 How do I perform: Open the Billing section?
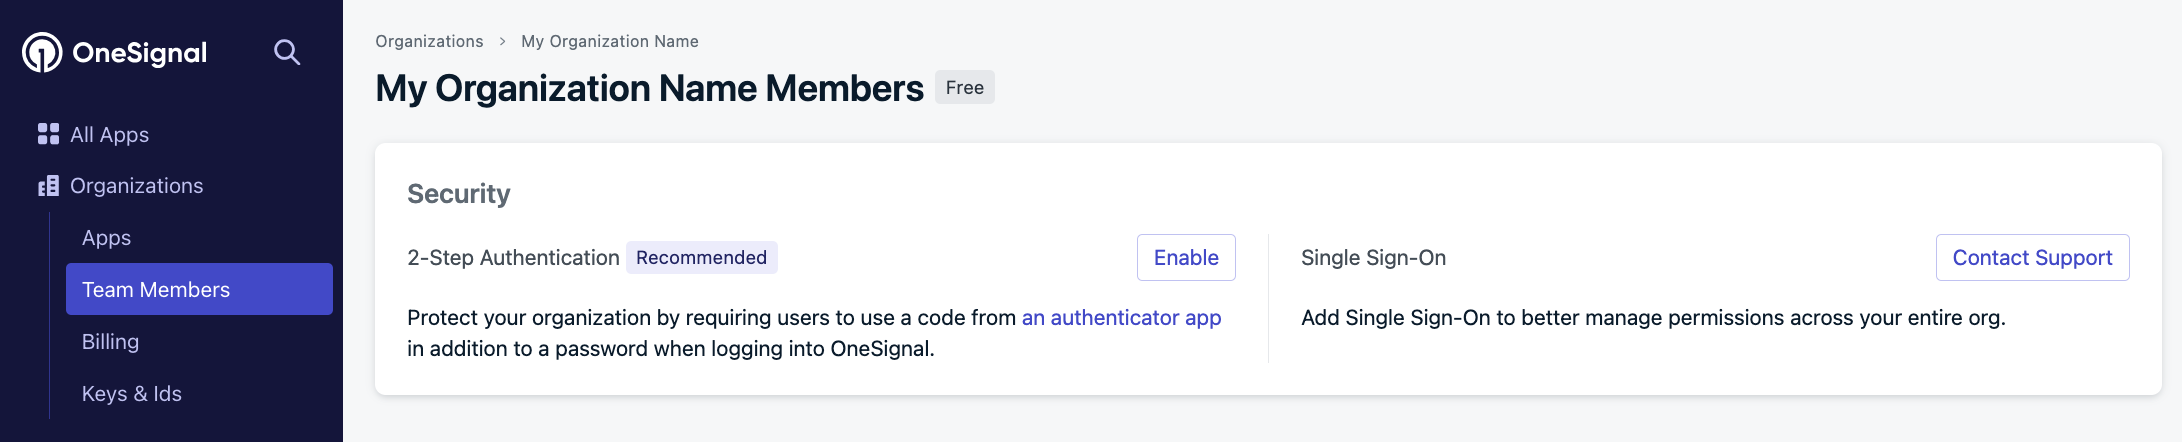point(110,342)
